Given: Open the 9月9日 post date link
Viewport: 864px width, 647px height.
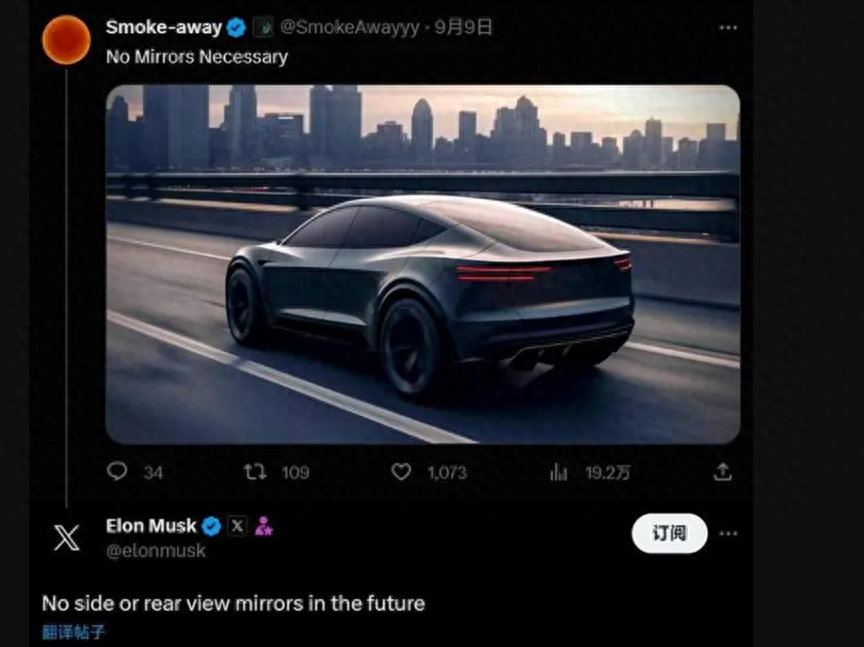Looking at the screenshot, I should click(x=463, y=27).
